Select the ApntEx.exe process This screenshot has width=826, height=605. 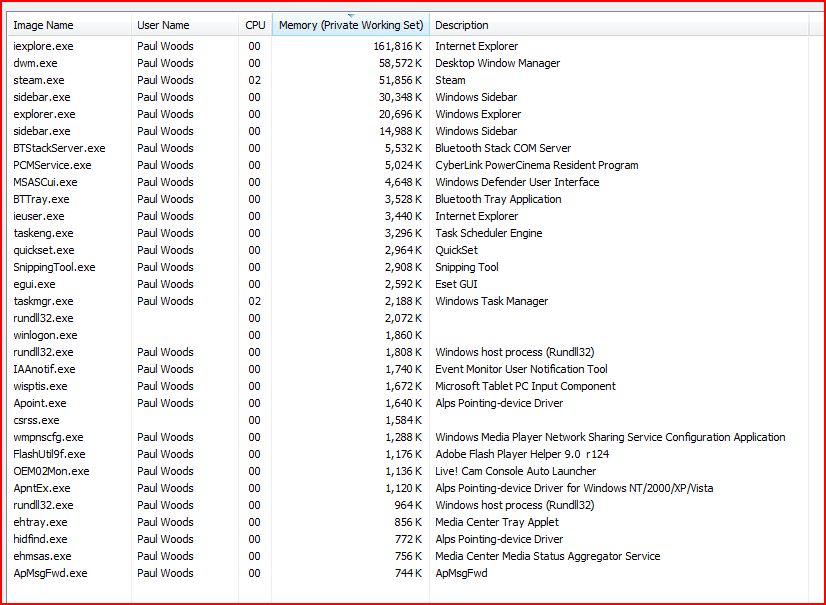[x=42, y=488]
